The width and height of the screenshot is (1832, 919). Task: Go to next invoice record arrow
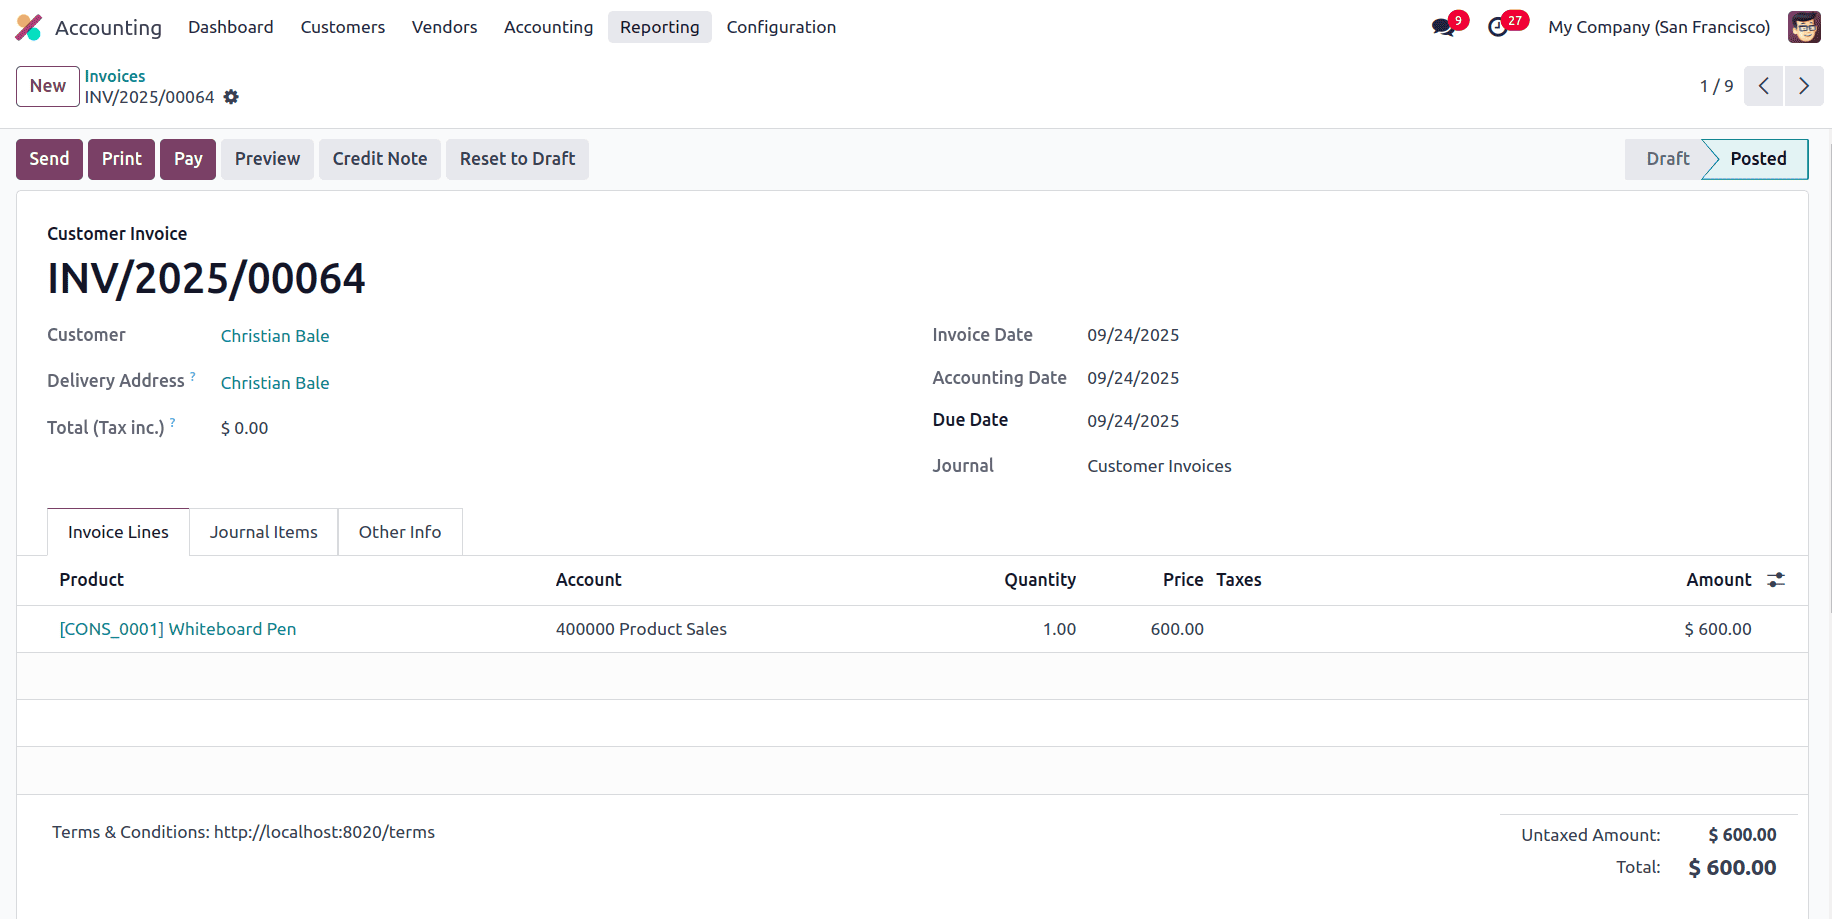[x=1804, y=86]
